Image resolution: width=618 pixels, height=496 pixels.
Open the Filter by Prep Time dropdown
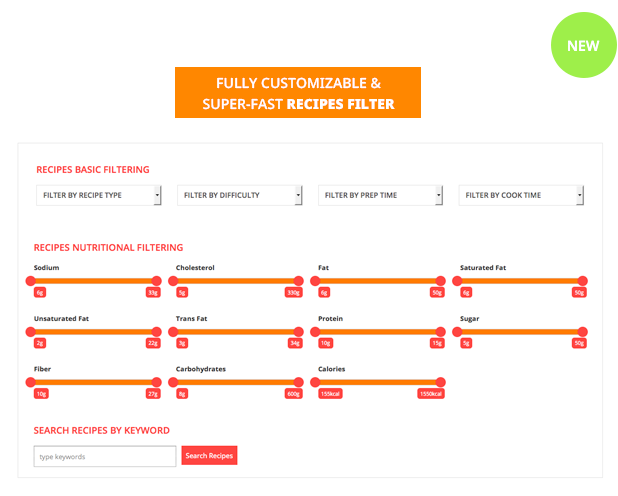[x=380, y=195]
